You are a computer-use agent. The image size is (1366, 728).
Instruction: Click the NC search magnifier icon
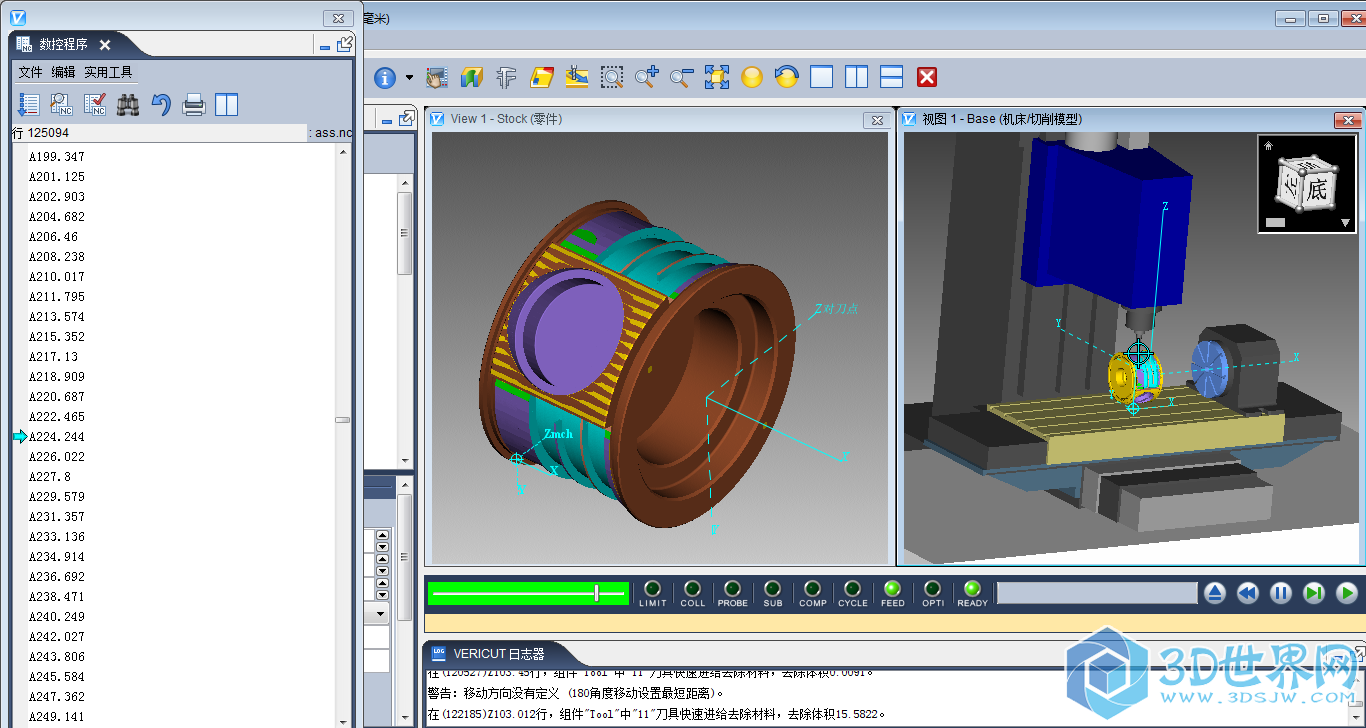62,104
